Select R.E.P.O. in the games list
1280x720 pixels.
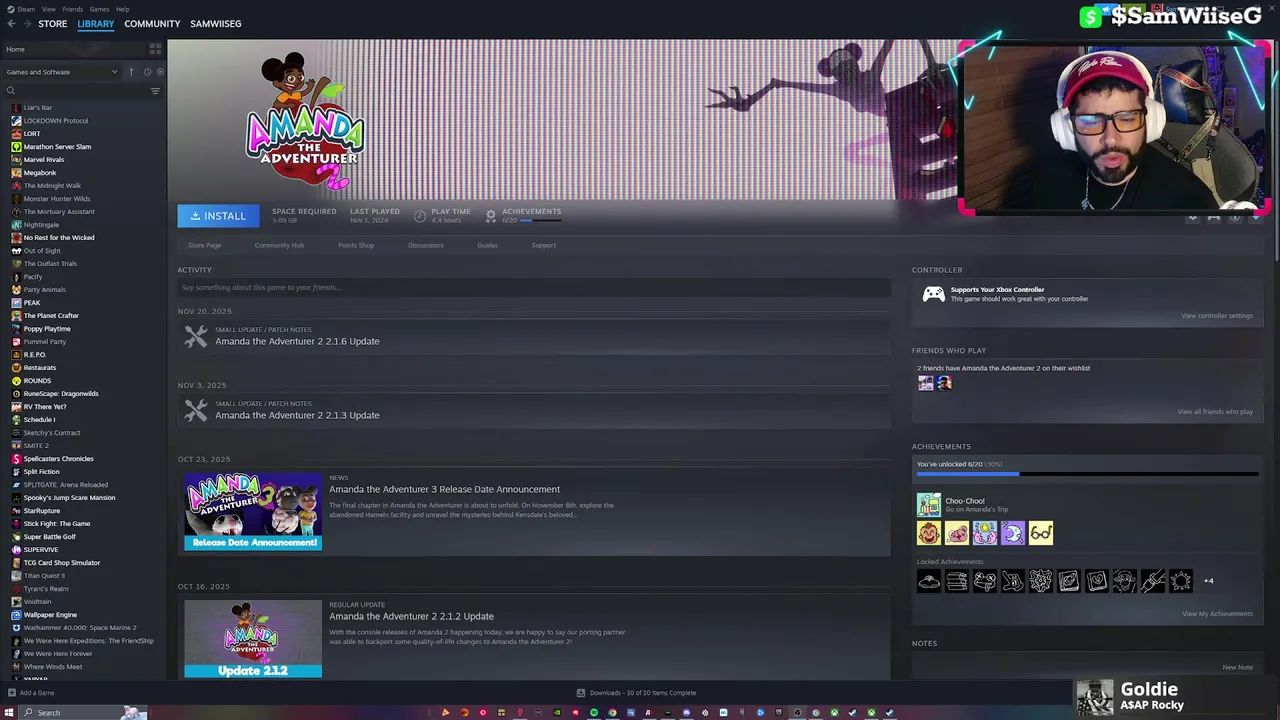34,355
